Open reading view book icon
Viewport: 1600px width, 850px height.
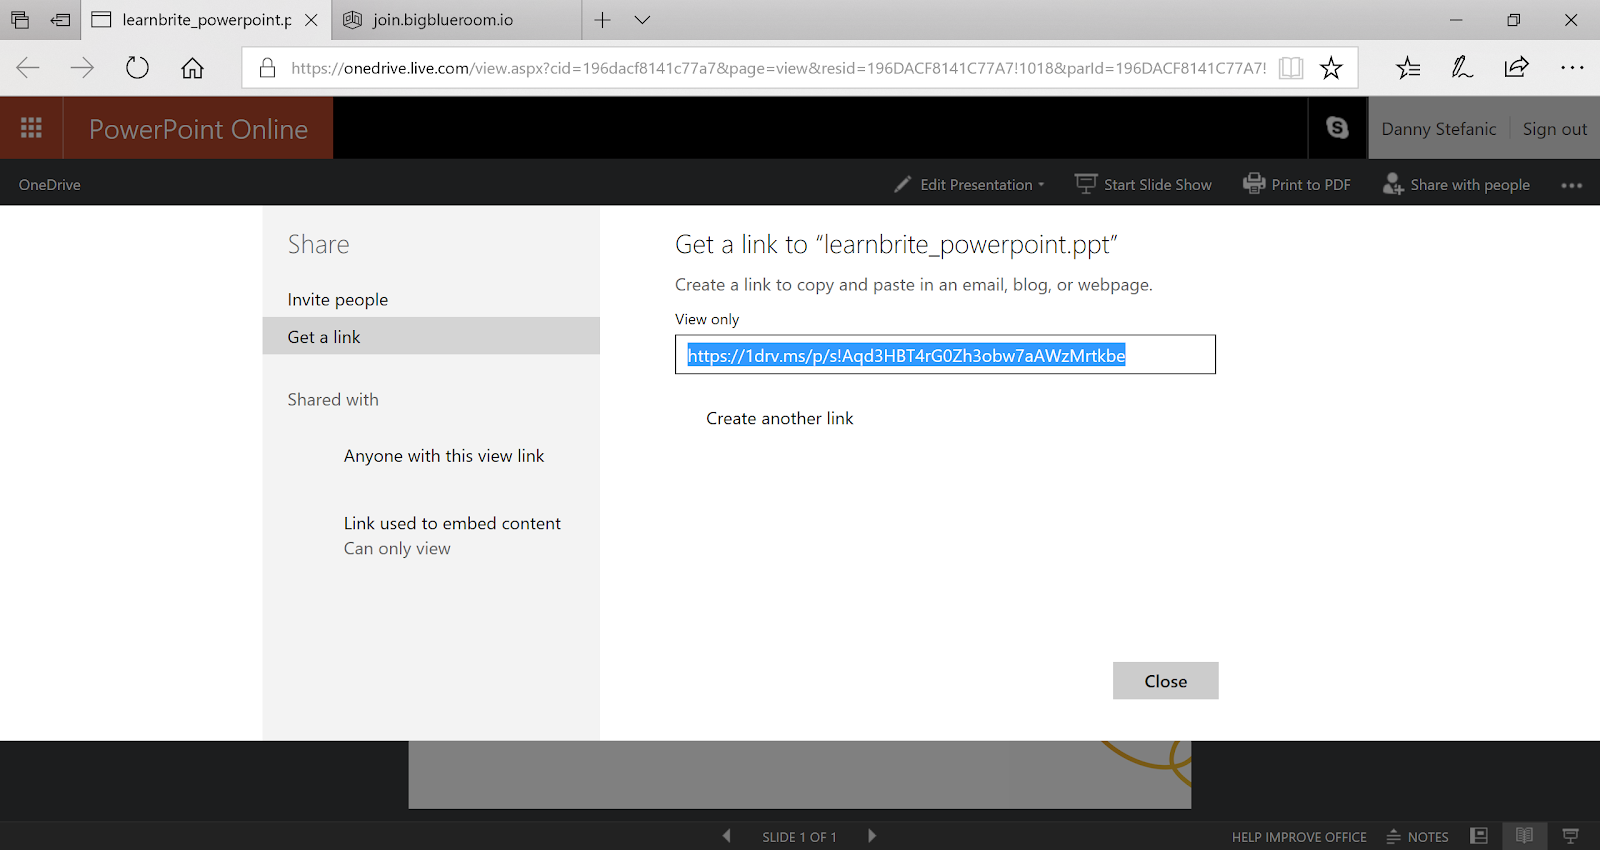point(1291,68)
